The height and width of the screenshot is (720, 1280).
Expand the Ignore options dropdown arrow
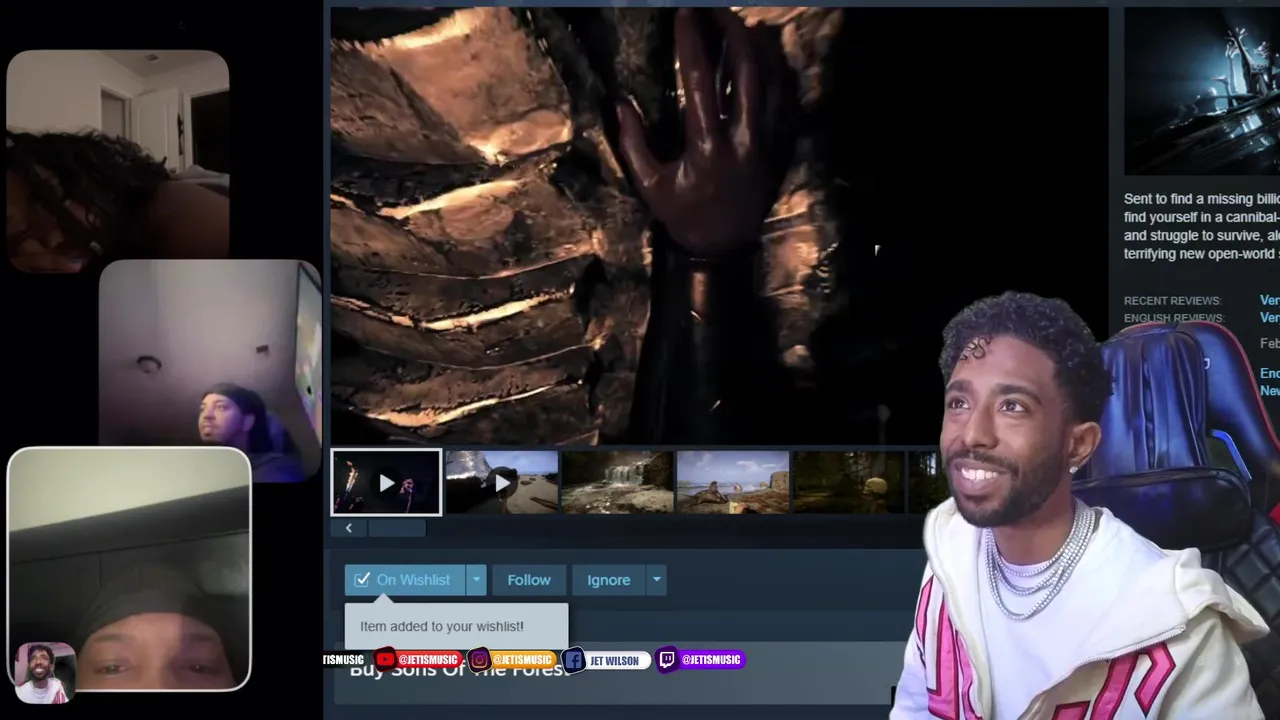tap(656, 580)
